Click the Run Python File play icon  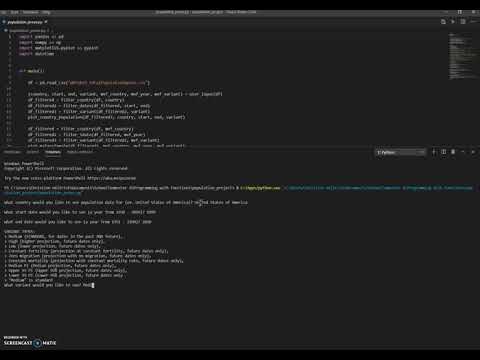453,22
